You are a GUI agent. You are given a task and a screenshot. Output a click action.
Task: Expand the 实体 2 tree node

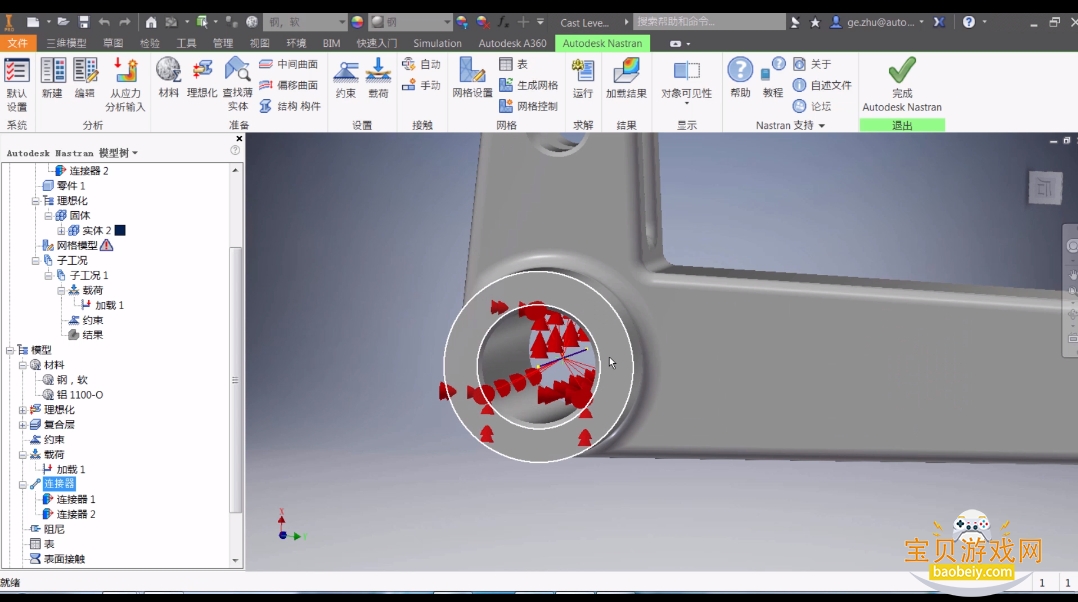pyautogui.click(x=61, y=230)
